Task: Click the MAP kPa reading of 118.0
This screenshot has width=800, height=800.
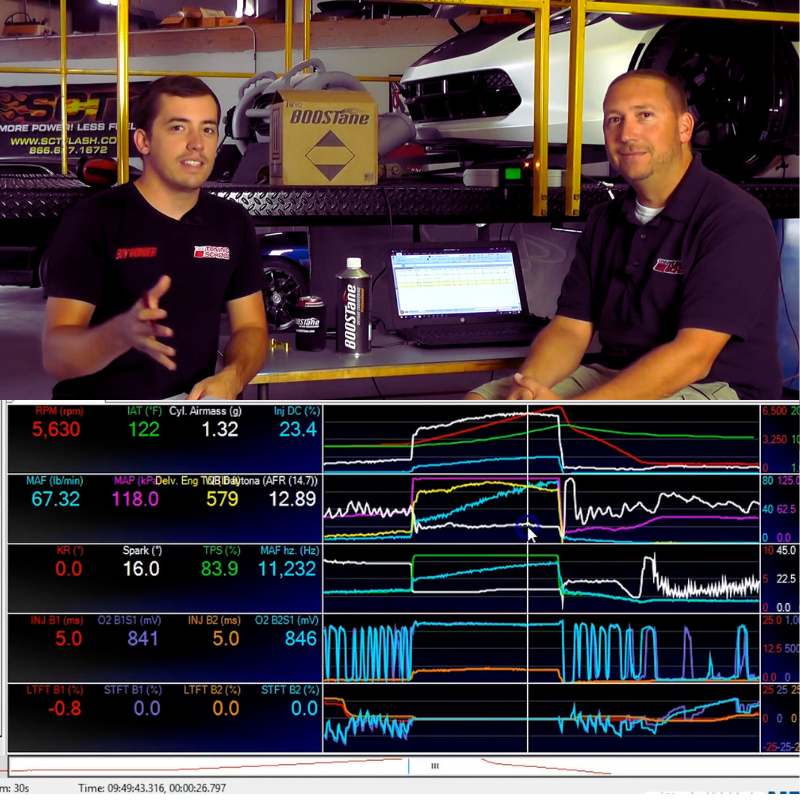Action: 135,499
